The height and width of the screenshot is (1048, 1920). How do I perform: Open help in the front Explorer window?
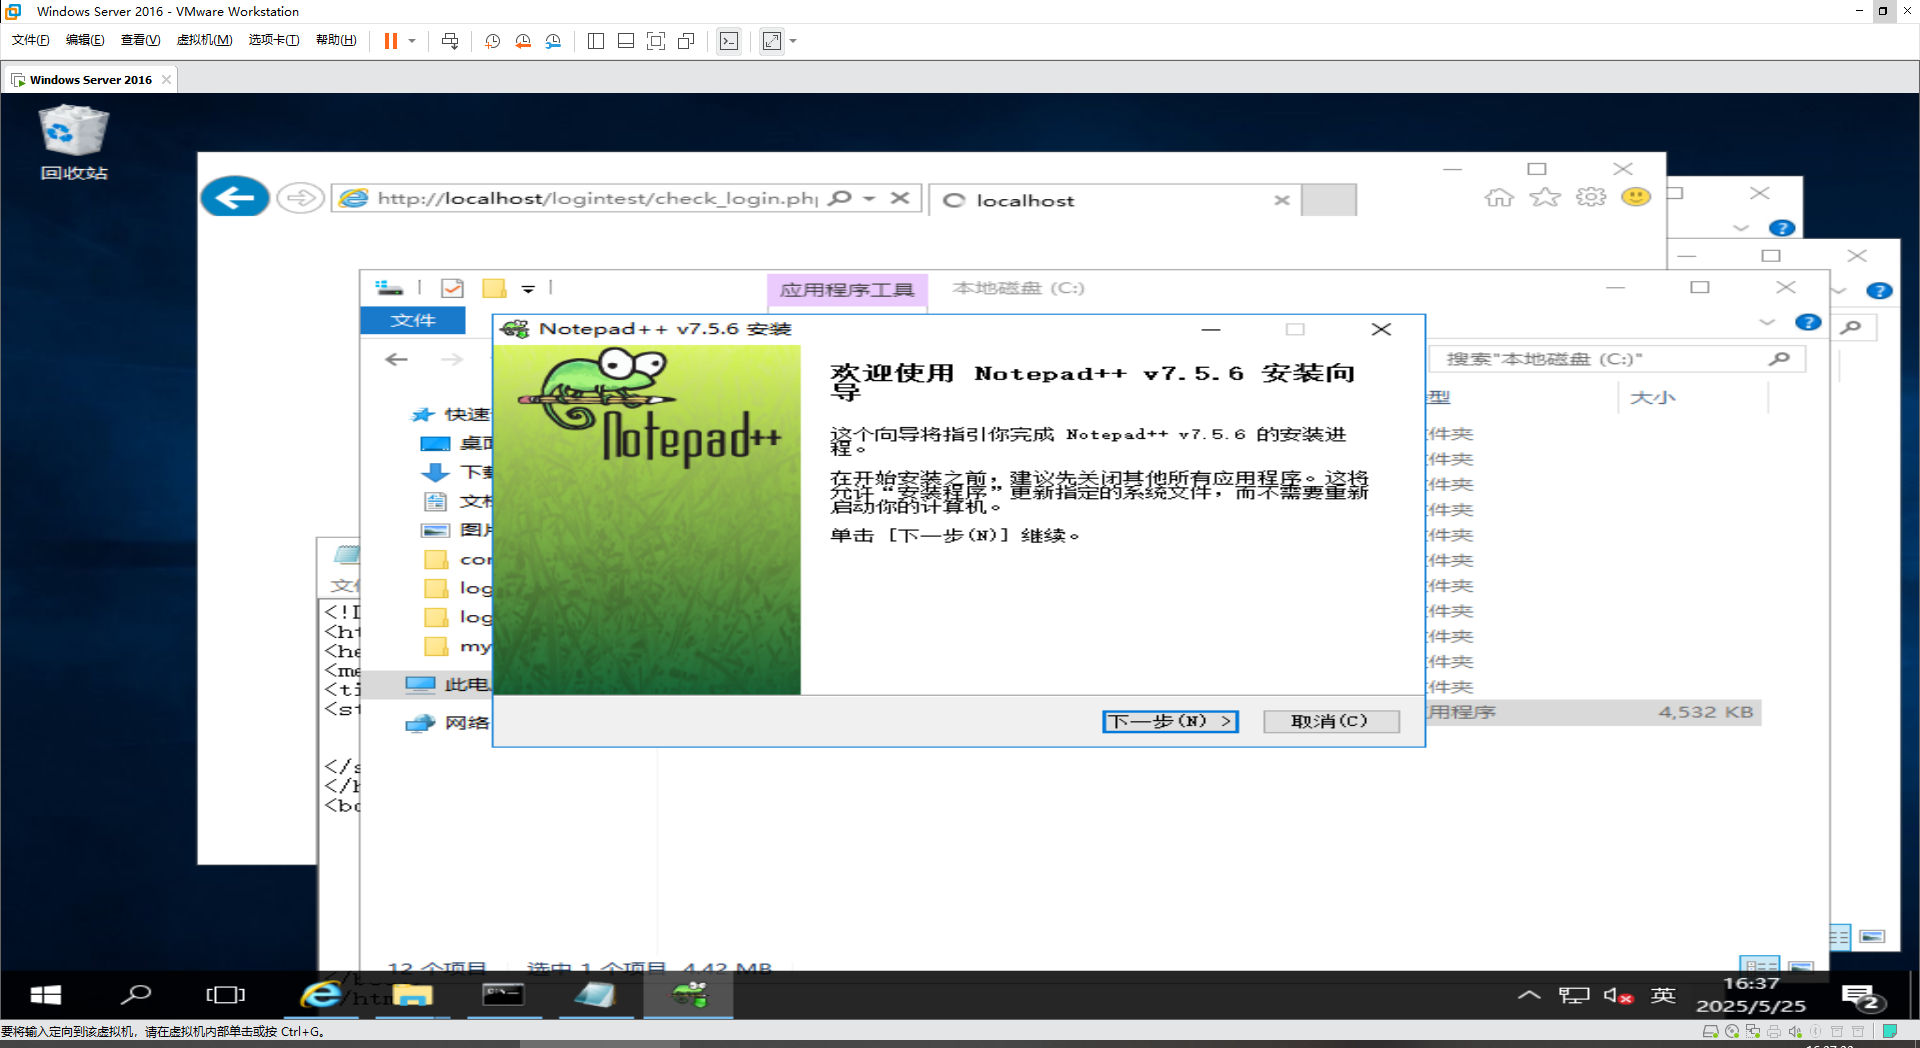1808,322
